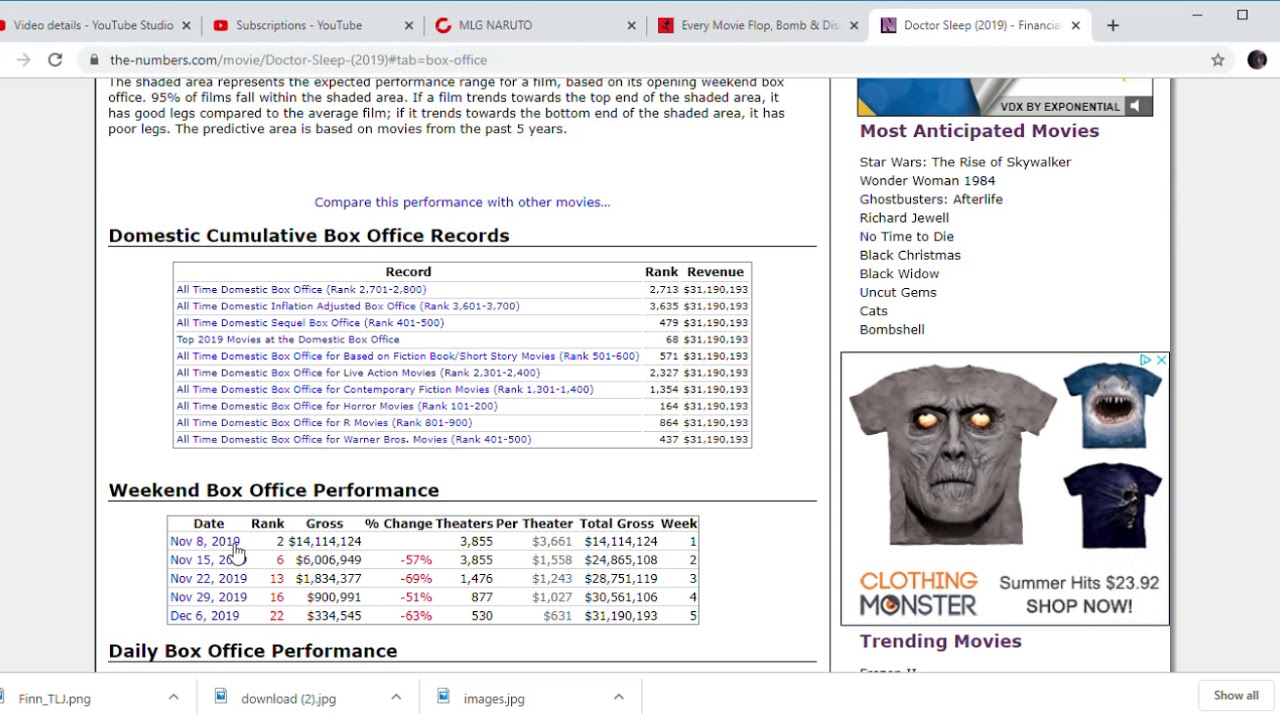Screen dimensions: 1280x720
Task: Open Compare this performance with other movies
Action: (x=462, y=202)
